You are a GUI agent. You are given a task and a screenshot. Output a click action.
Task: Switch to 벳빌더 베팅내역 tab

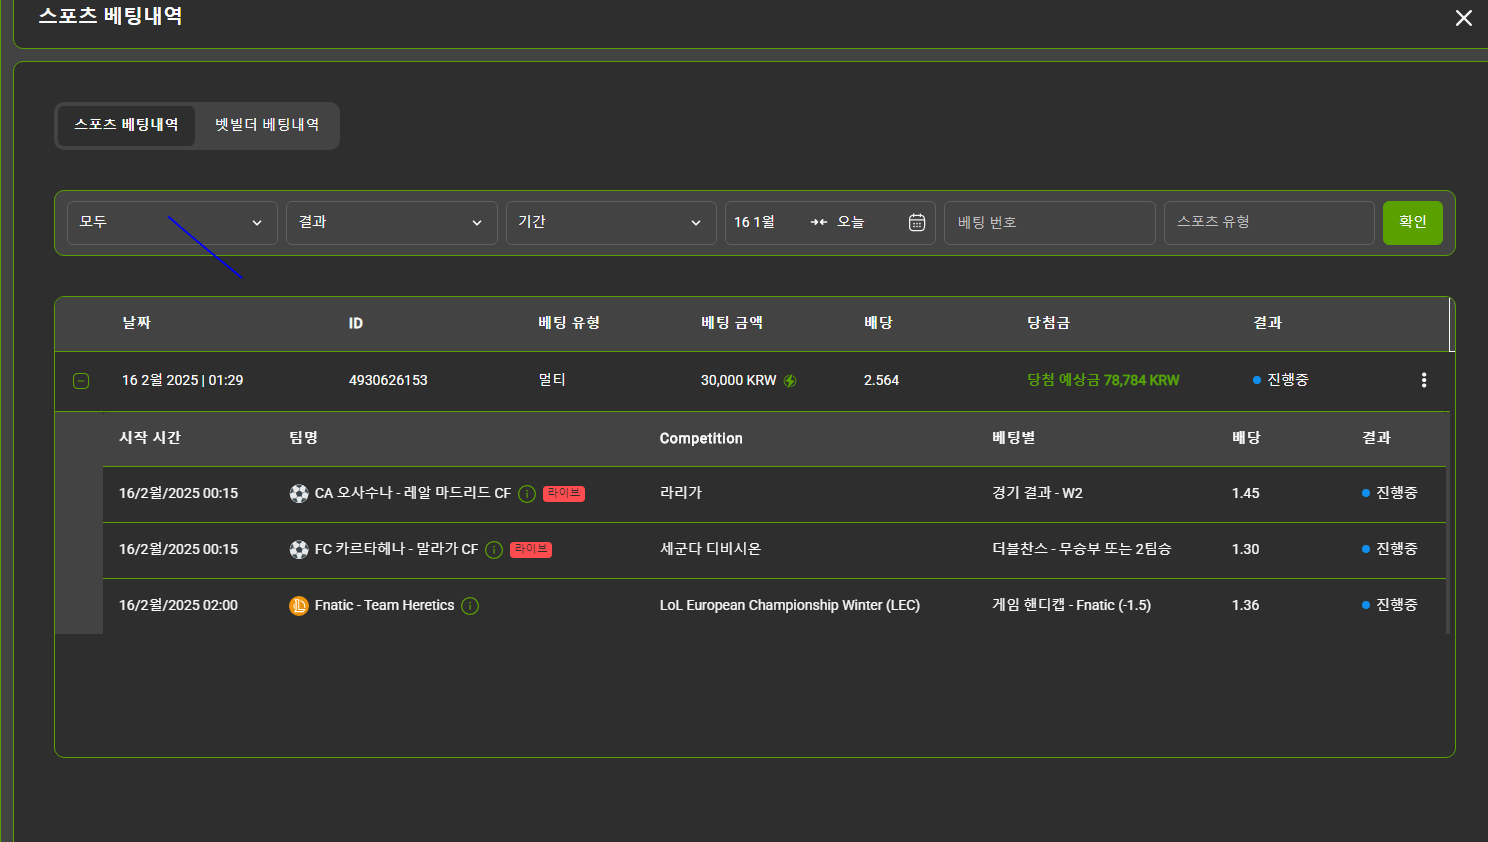point(267,125)
